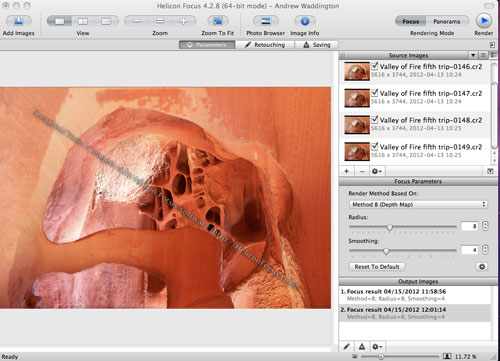Add a source image with plus button
Image resolution: width=500 pixels, height=361 pixels.
click(x=346, y=171)
